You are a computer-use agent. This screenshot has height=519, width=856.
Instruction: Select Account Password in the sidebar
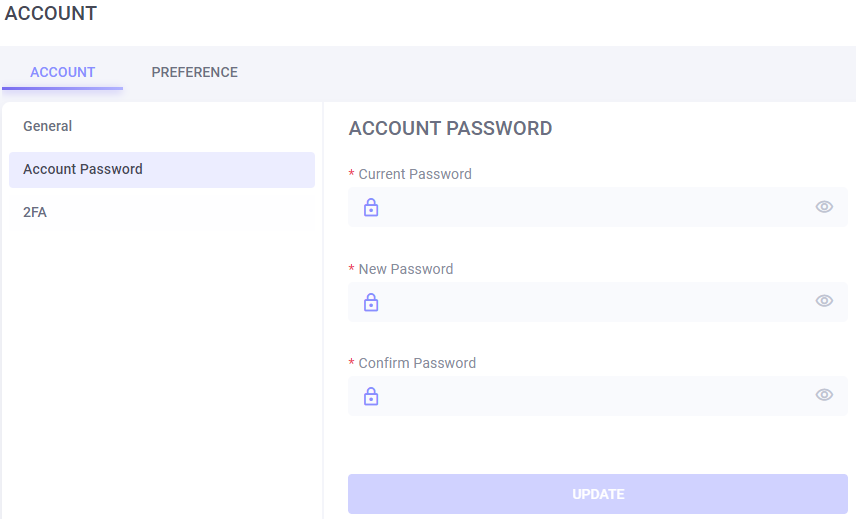pos(83,169)
